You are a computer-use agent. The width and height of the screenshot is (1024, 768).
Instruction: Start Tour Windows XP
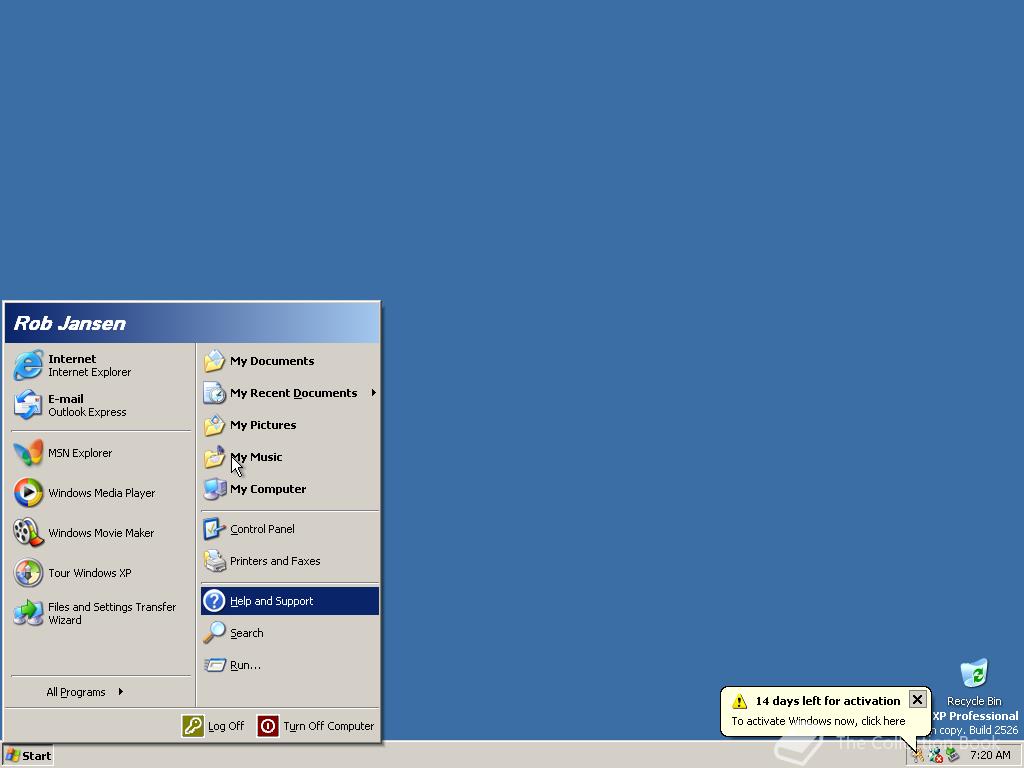[101, 573]
